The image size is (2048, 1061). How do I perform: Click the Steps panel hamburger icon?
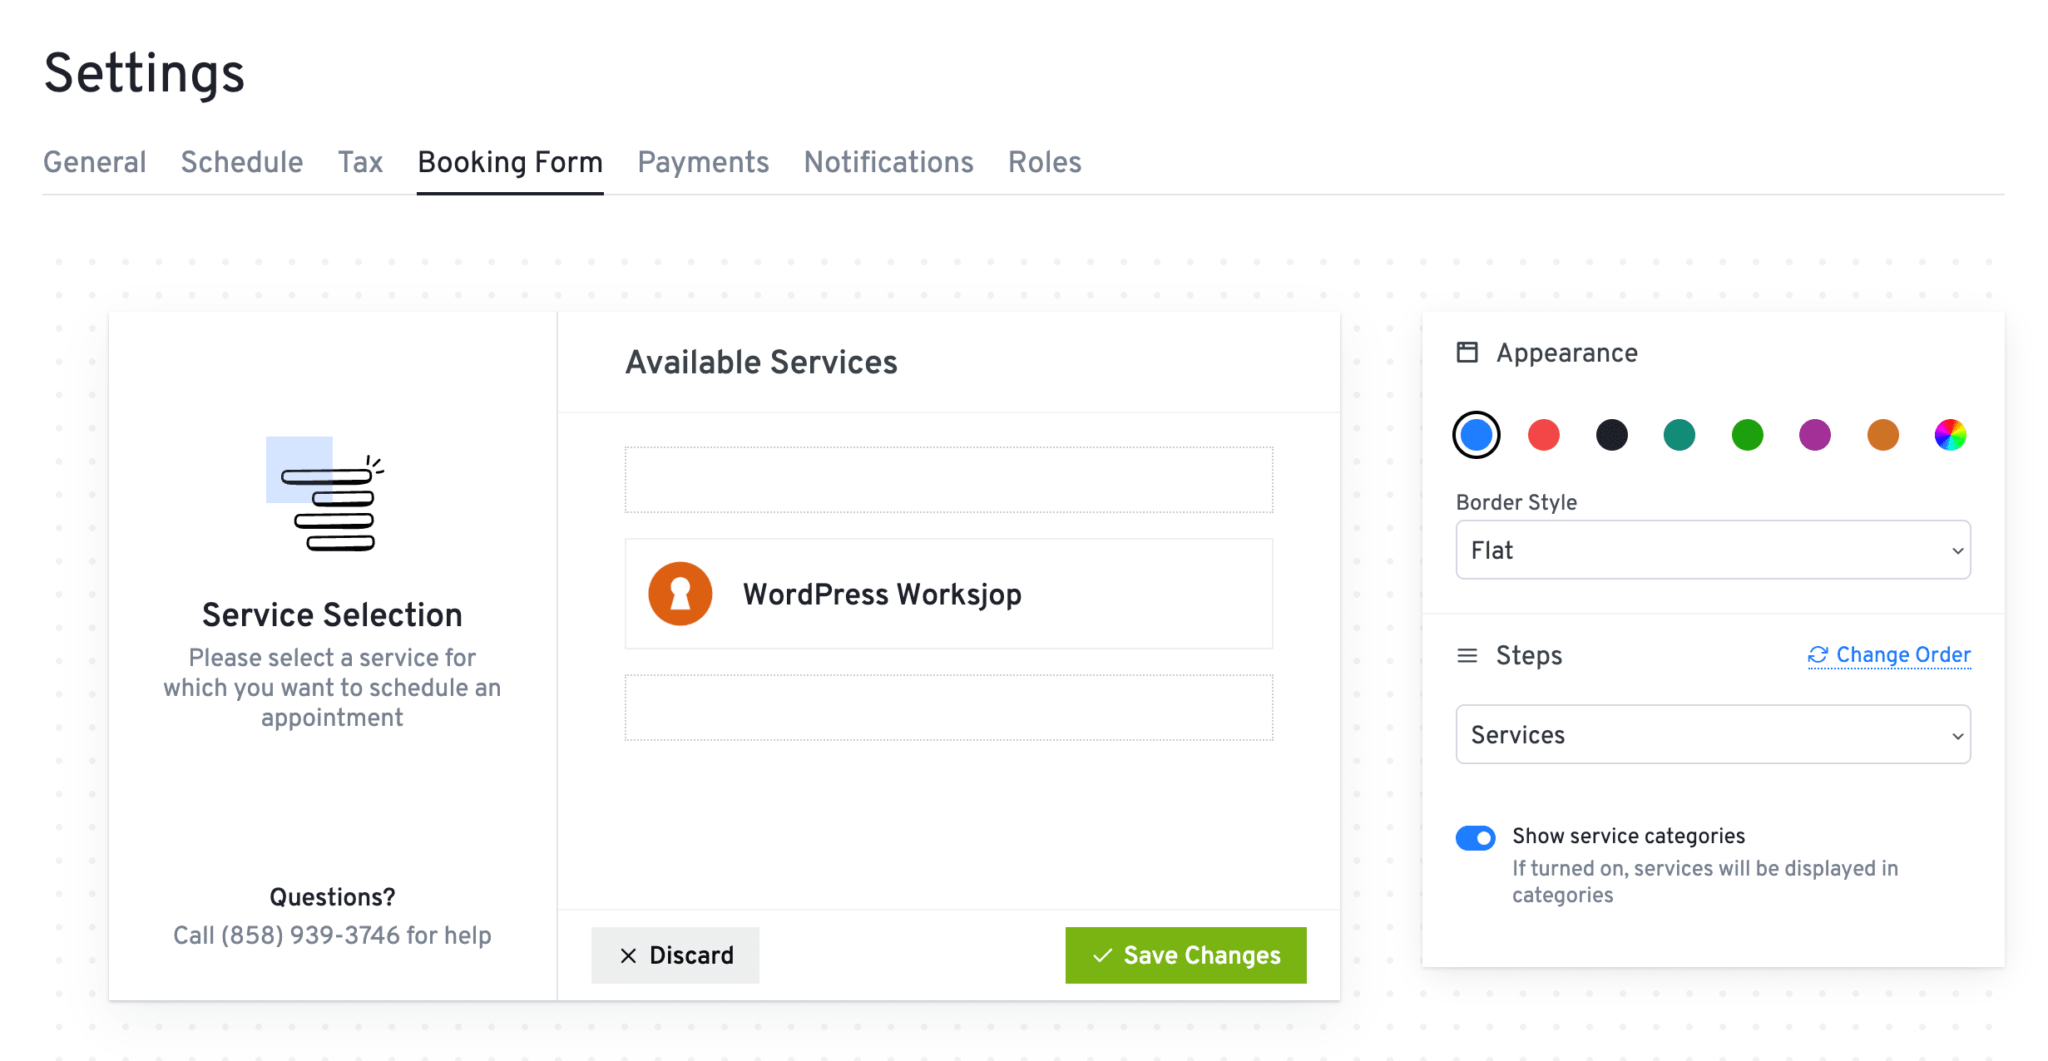[x=1467, y=655]
